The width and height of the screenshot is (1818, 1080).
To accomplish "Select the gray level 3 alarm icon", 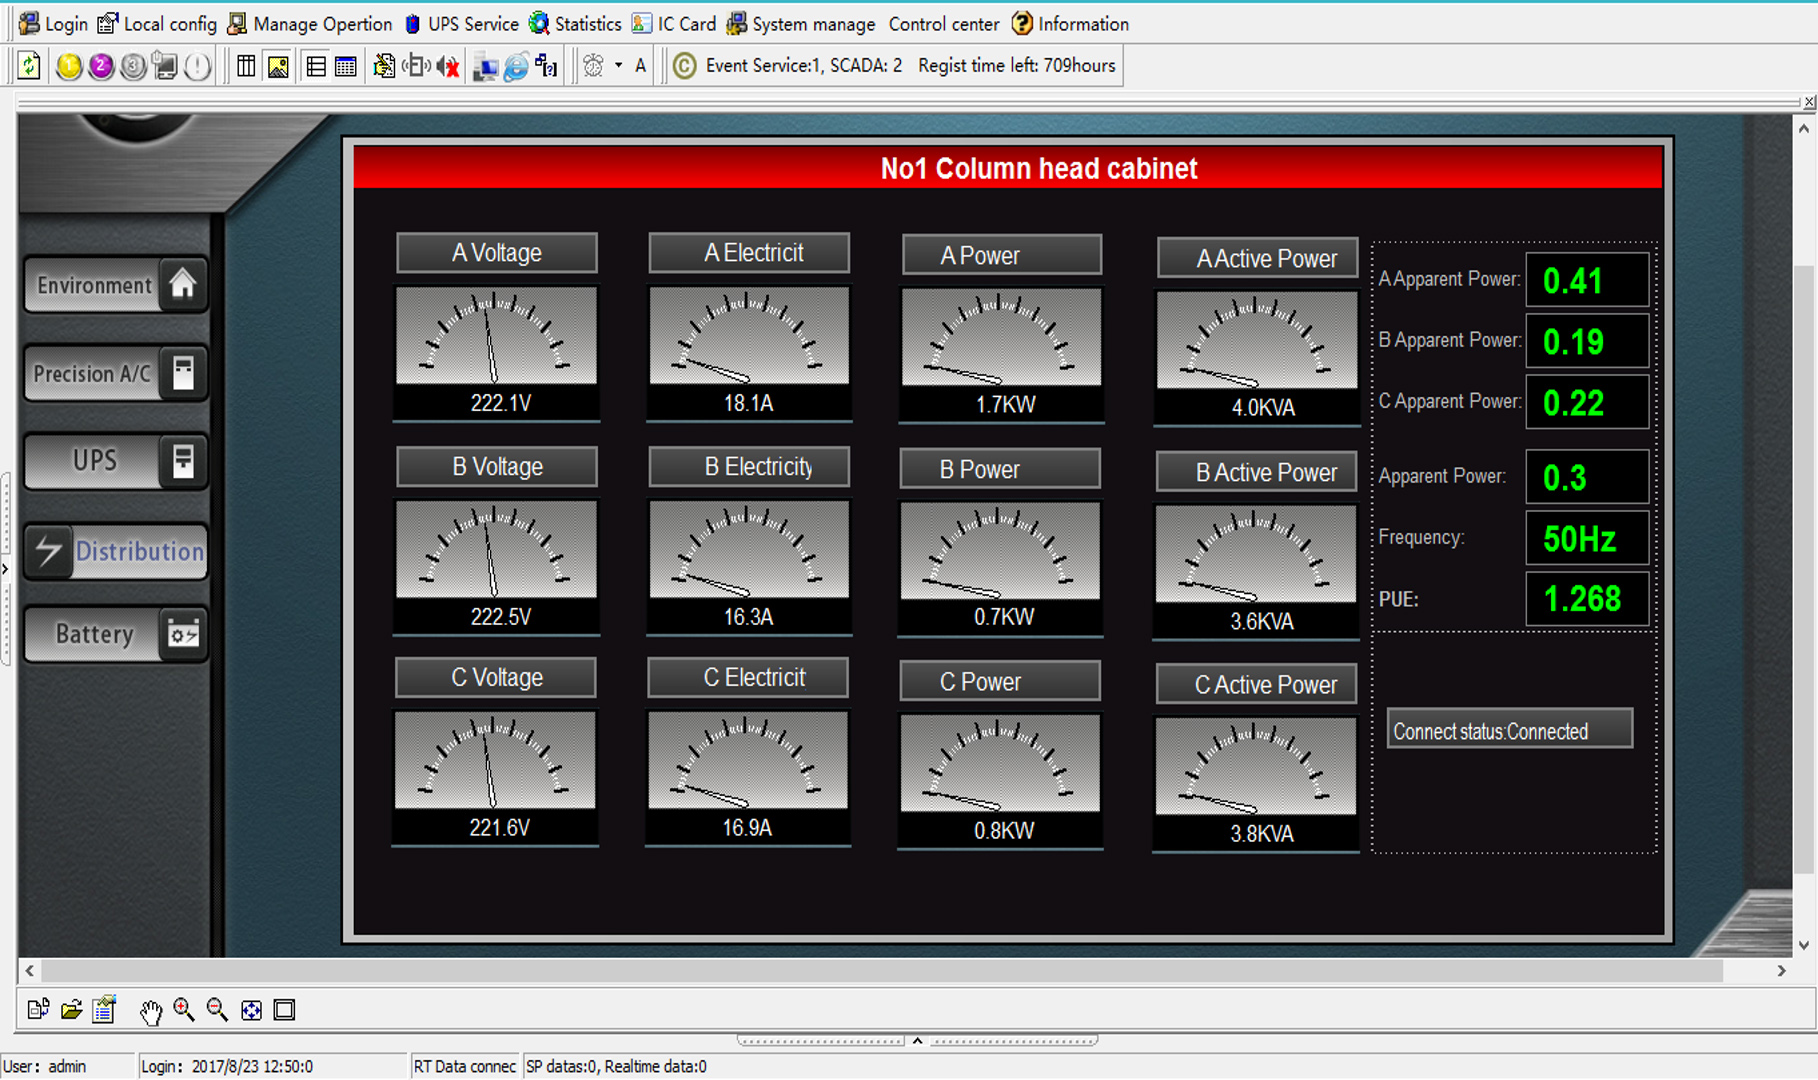I will pos(132,66).
